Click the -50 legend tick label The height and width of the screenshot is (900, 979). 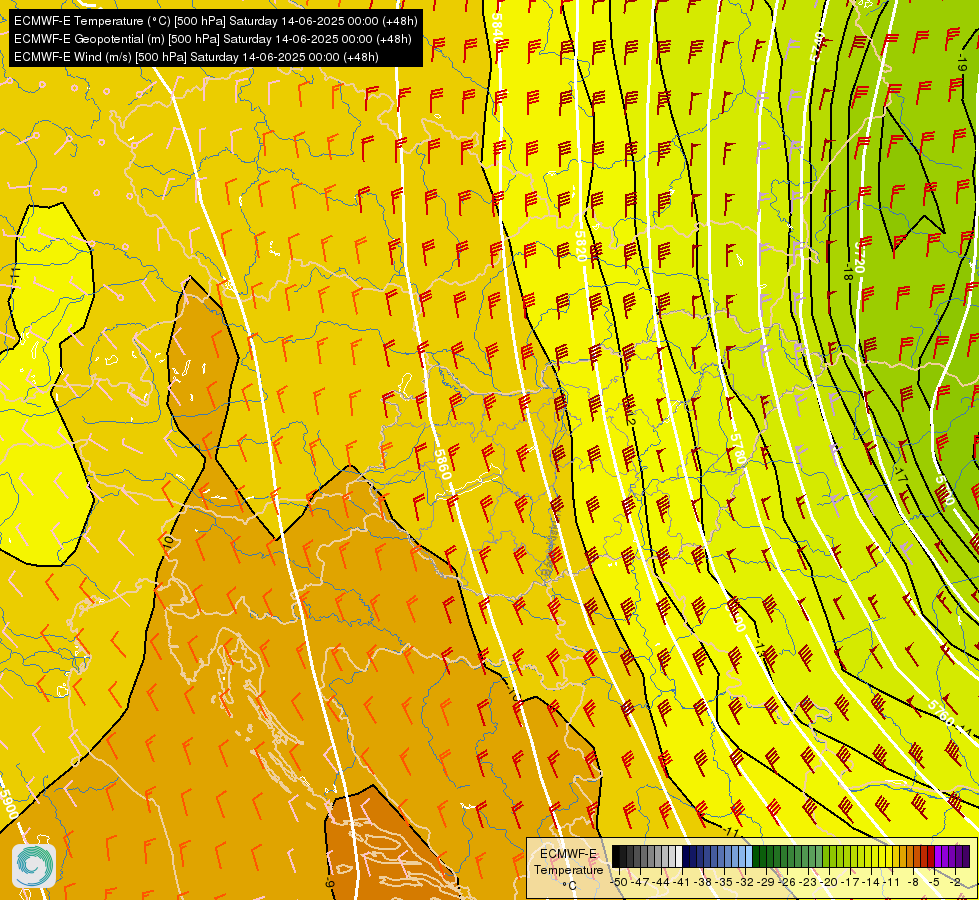619,882
